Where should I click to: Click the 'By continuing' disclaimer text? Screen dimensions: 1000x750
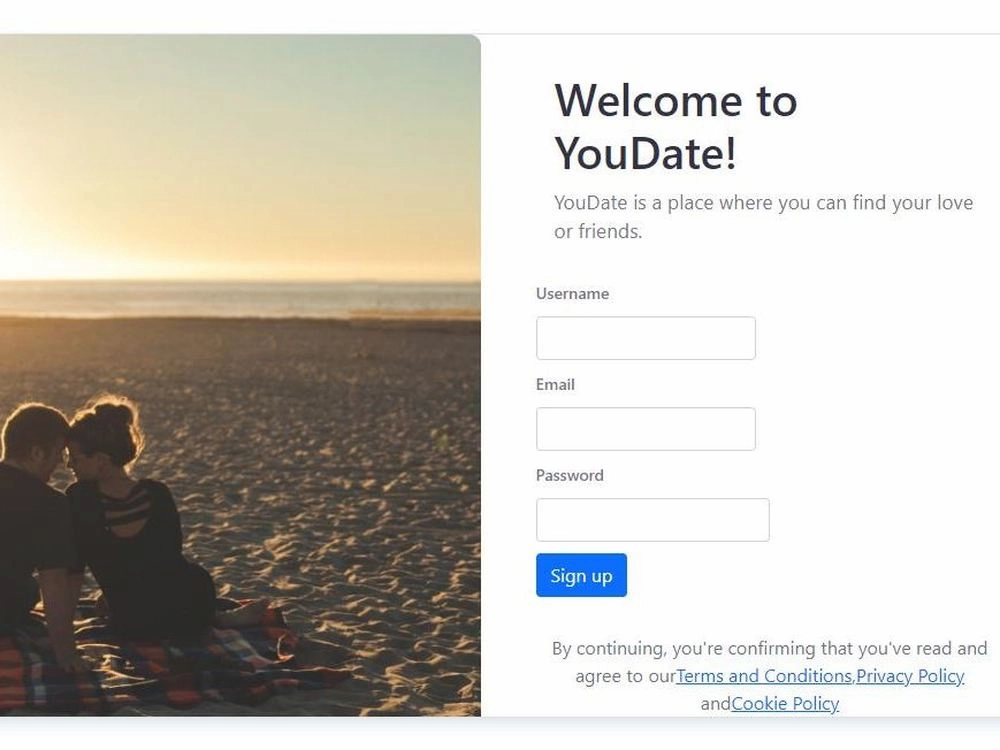[769, 676]
